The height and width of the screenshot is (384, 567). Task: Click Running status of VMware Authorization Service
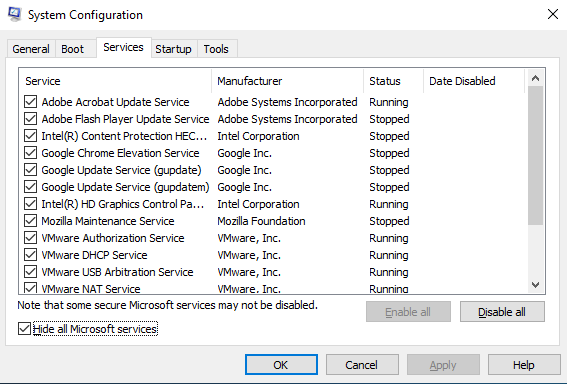pos(389,238)
